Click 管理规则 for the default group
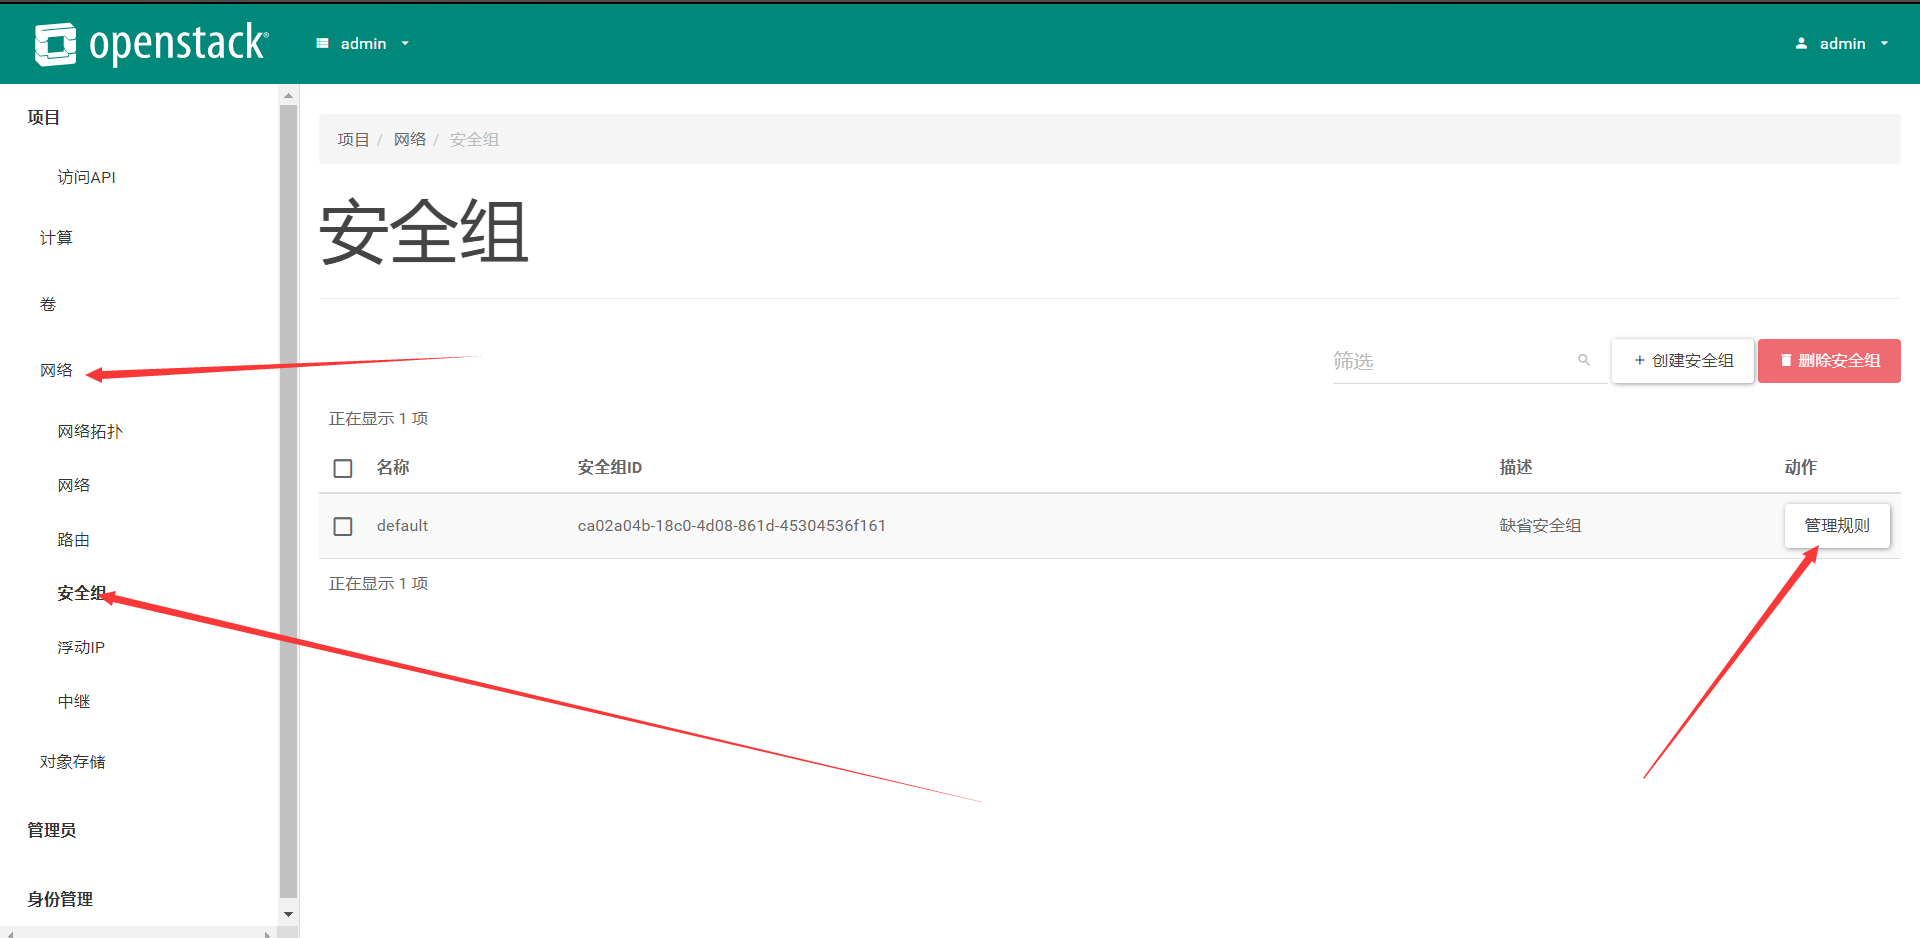This screenshot has width=1920, height=938. point(1837,525)
